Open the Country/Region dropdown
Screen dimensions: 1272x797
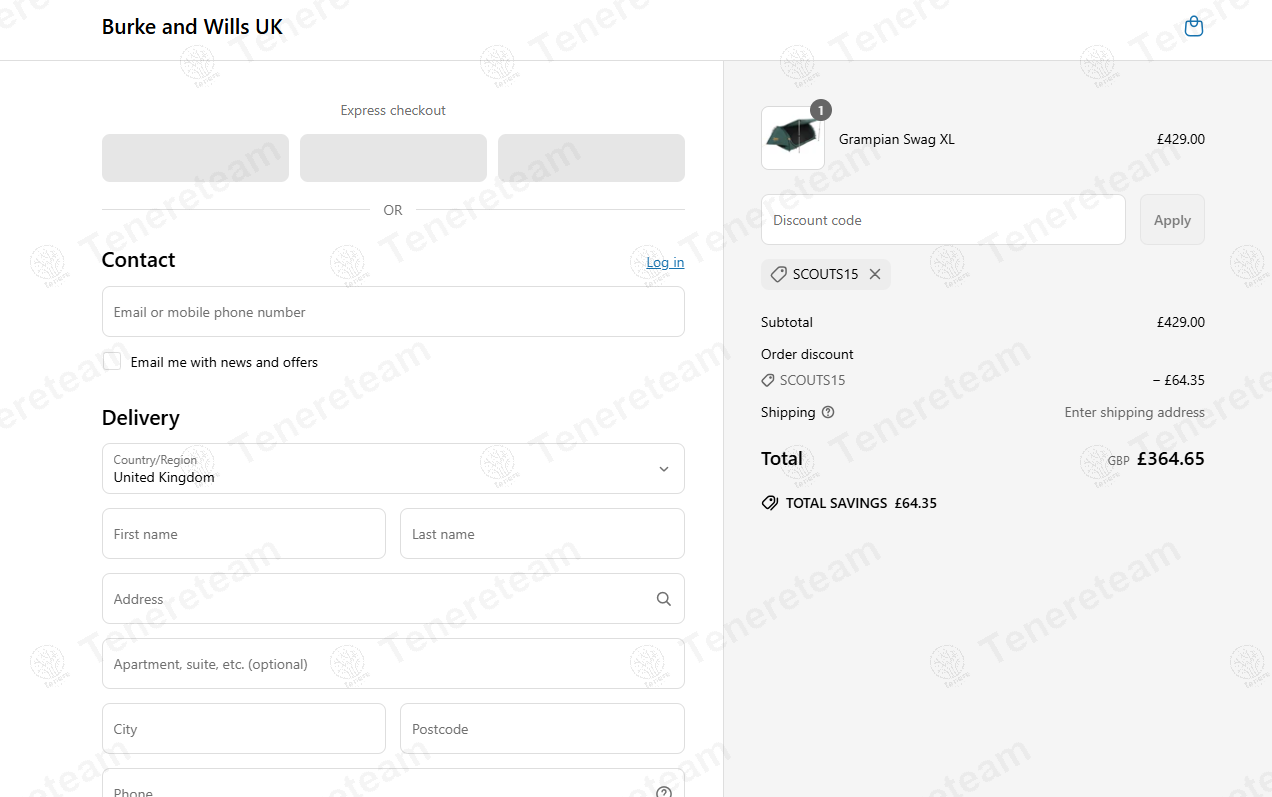tap(393, 469)
